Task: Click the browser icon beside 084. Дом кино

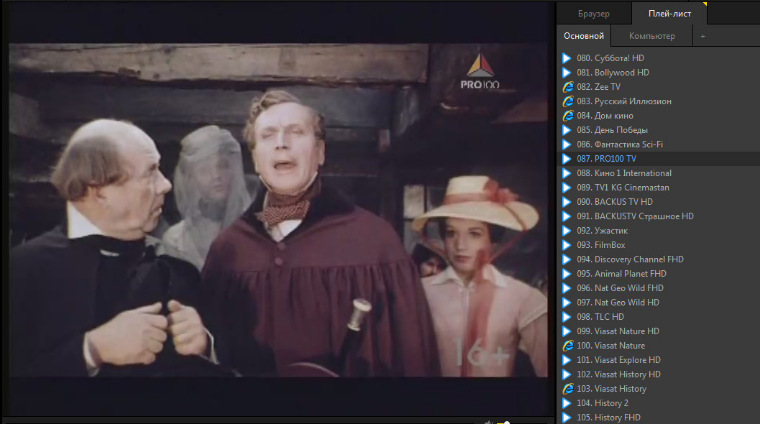Action: [568, 116]
